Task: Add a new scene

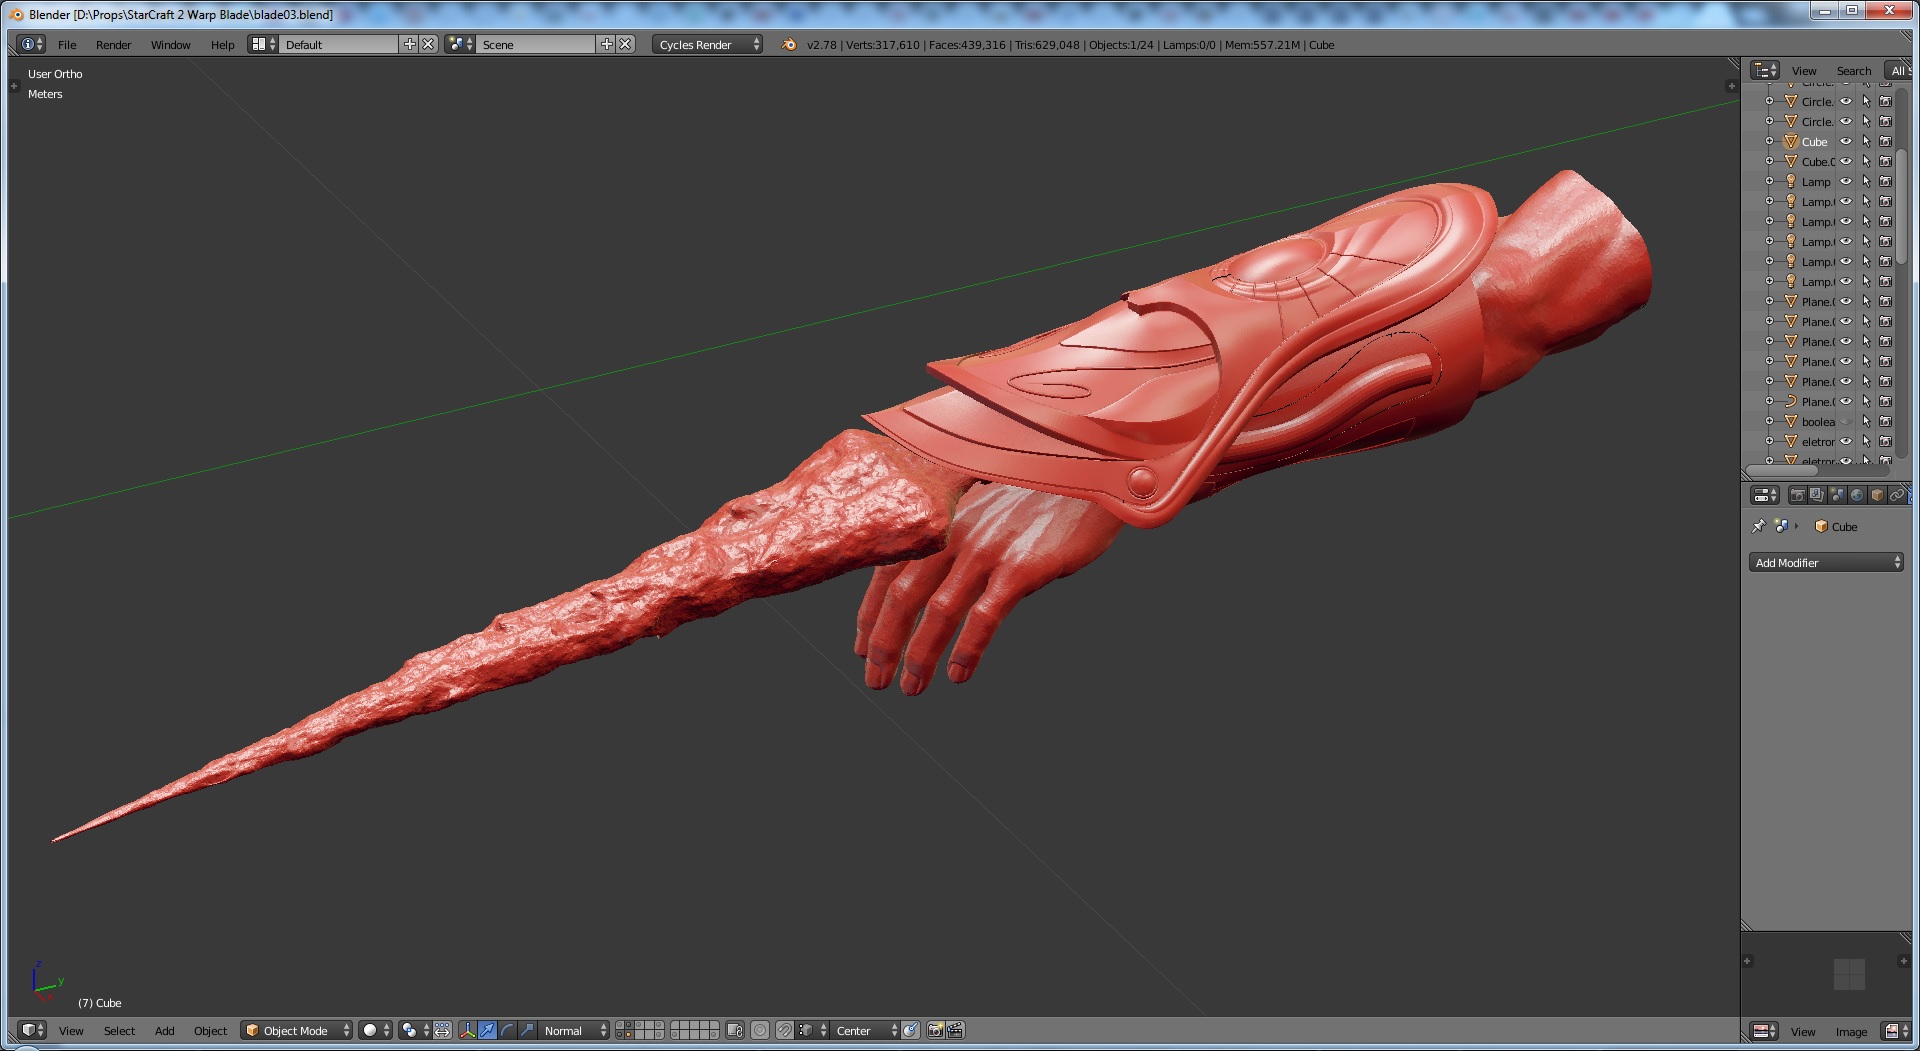Action: click(606, 44)
